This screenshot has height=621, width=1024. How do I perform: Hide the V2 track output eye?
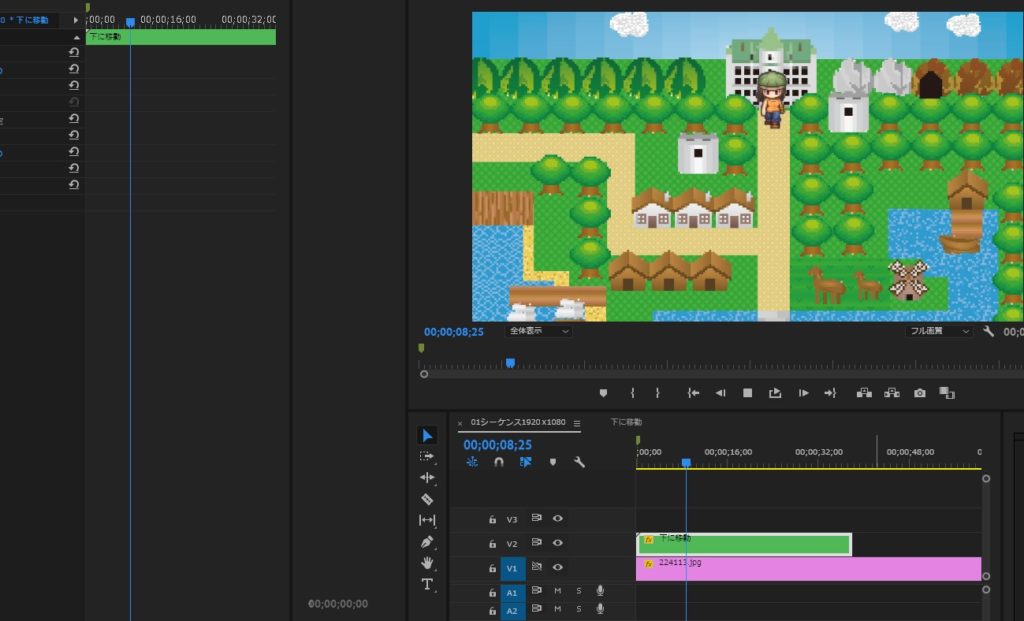pyautogui.click(x=558, y=543)
